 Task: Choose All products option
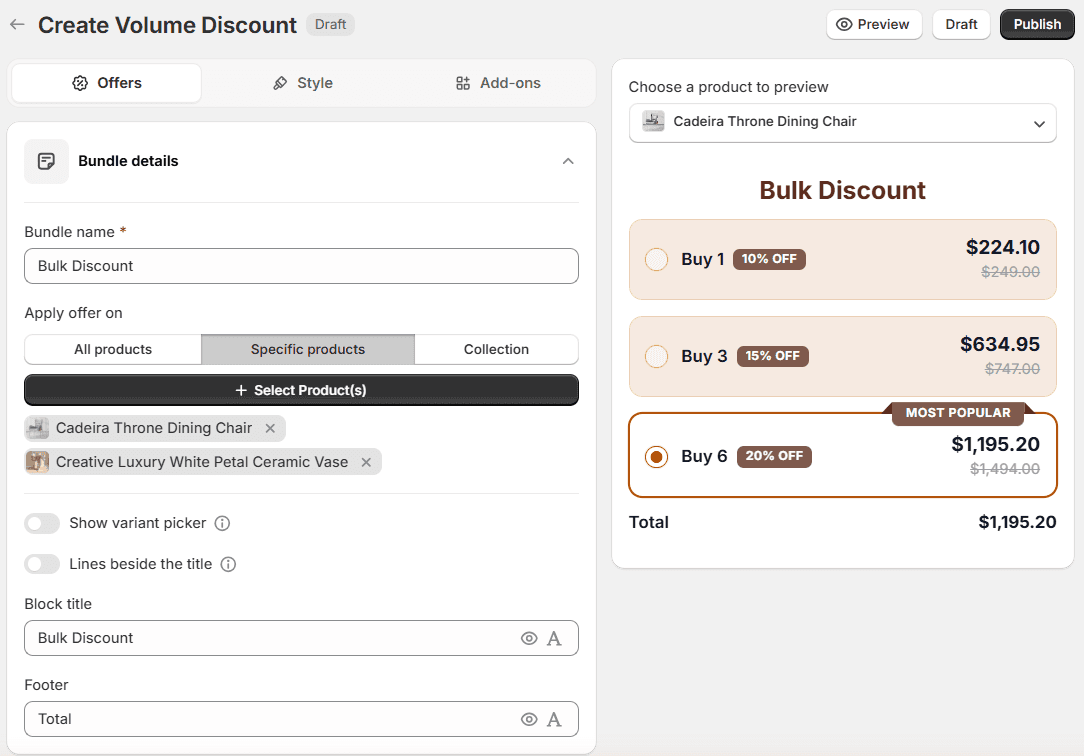[113, 350]
